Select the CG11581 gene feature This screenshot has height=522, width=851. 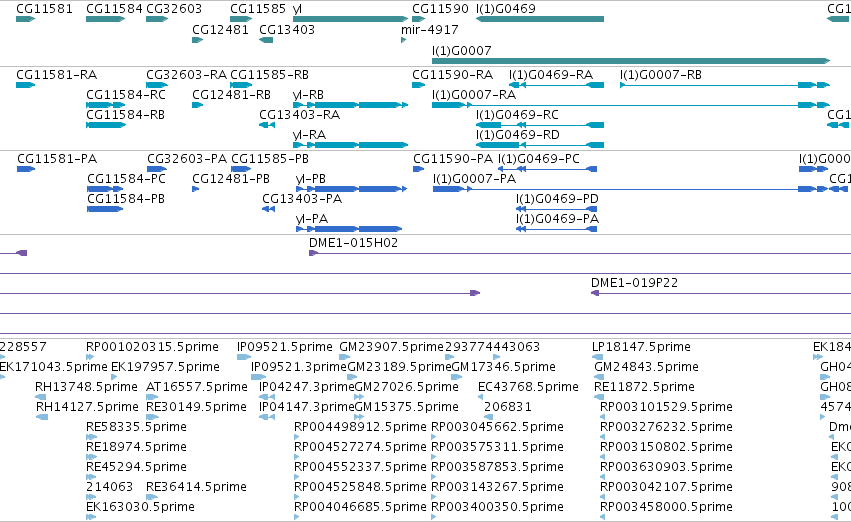[x=26, y=19]
